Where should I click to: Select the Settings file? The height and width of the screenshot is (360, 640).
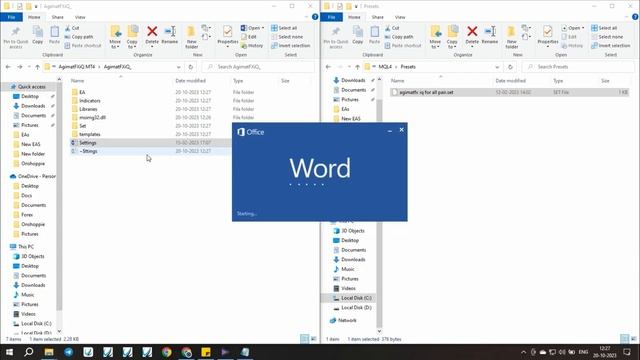151,143
